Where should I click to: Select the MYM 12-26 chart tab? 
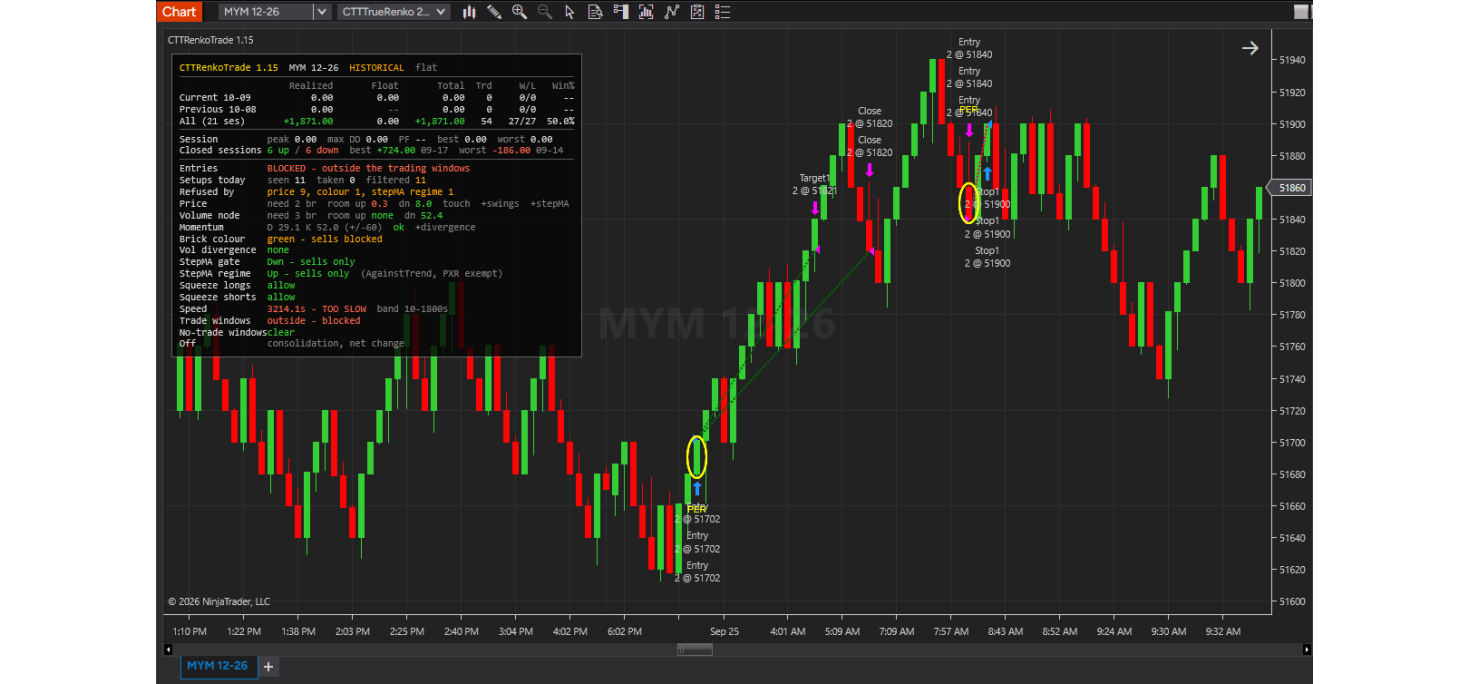(x=219, y=666)
